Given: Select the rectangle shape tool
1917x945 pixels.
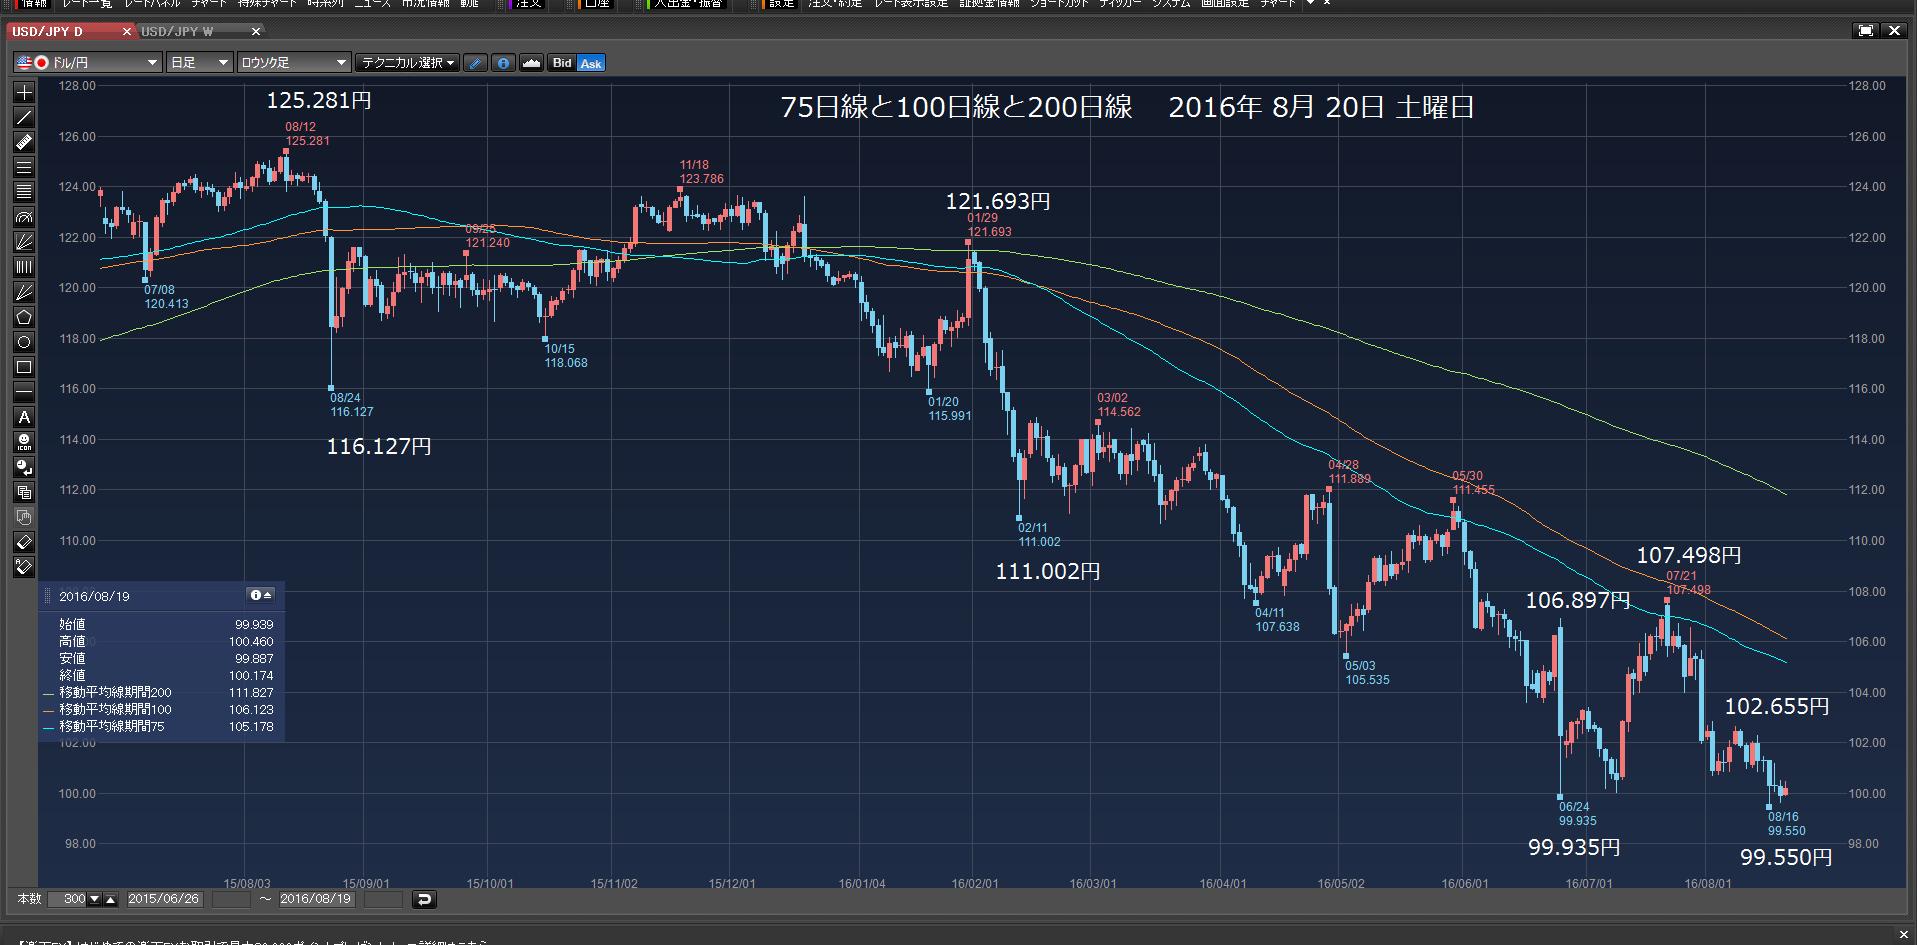Looking at the screenshot, I should (24, 367).
